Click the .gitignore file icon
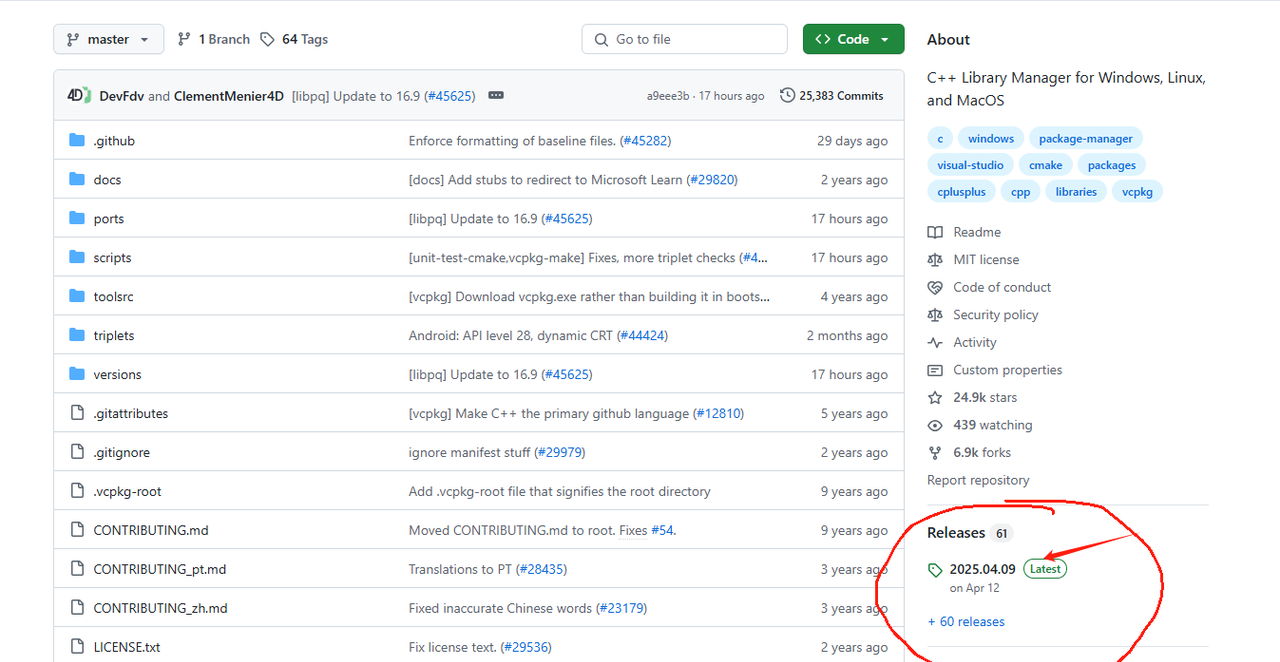This screenshot has width=1280, height=662. click(77, 452)
